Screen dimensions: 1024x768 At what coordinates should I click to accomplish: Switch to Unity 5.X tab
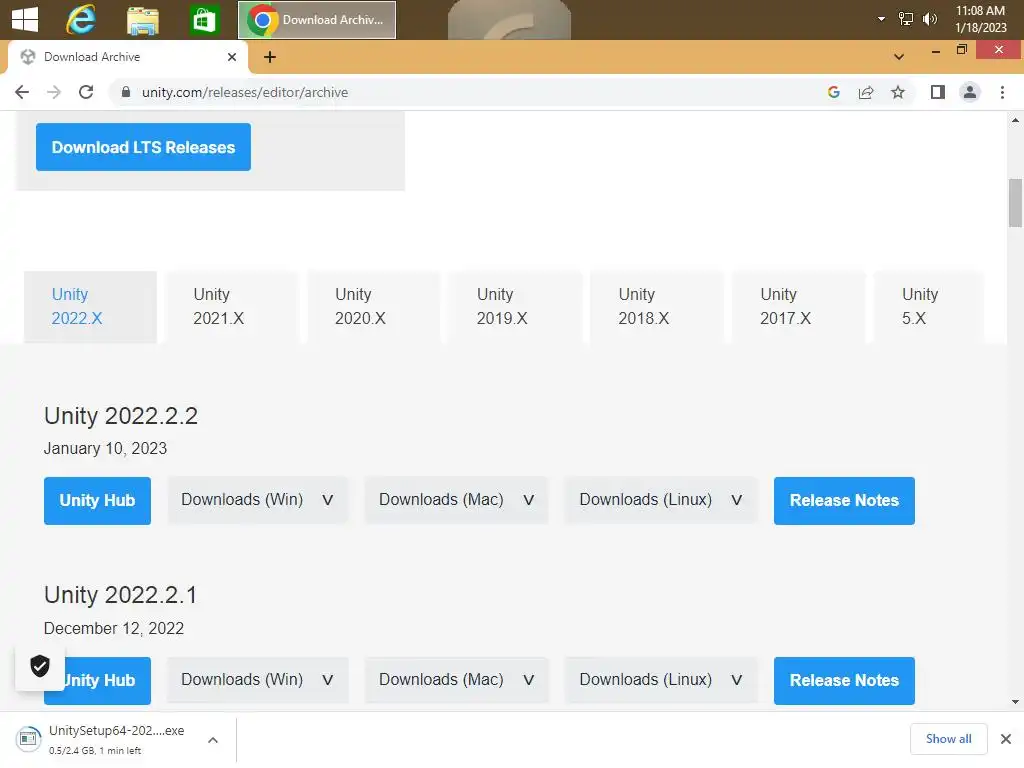click(929, 306)
